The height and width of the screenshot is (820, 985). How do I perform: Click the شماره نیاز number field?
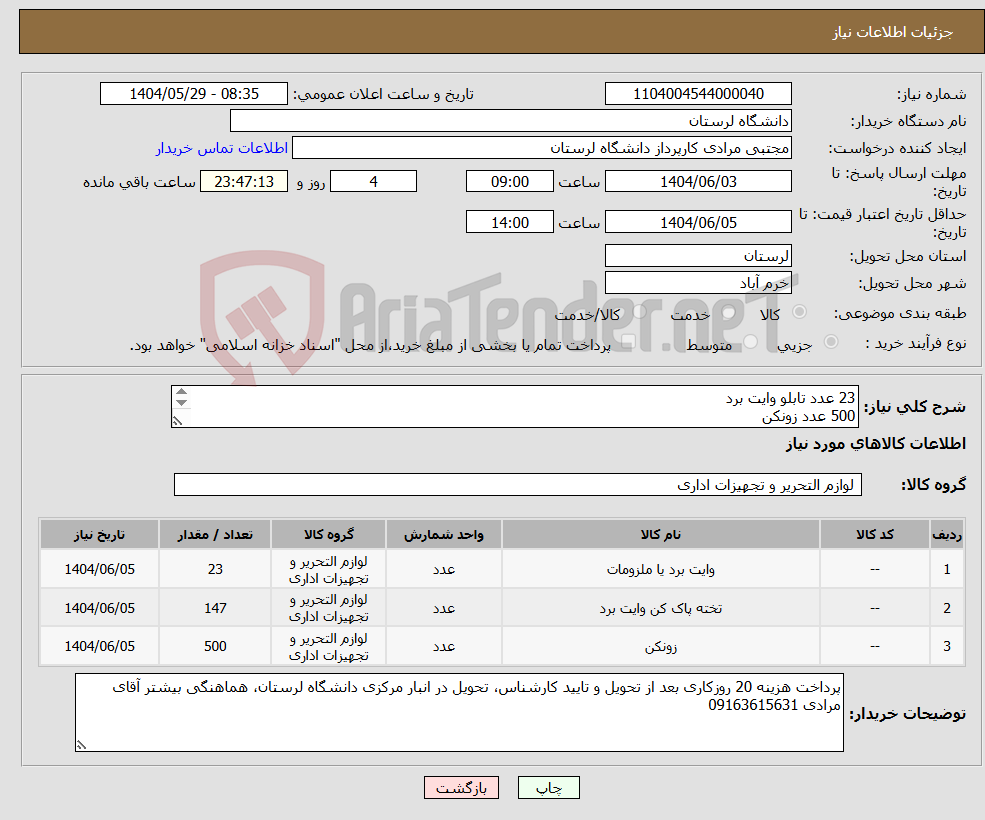click(x=698, y=94)
